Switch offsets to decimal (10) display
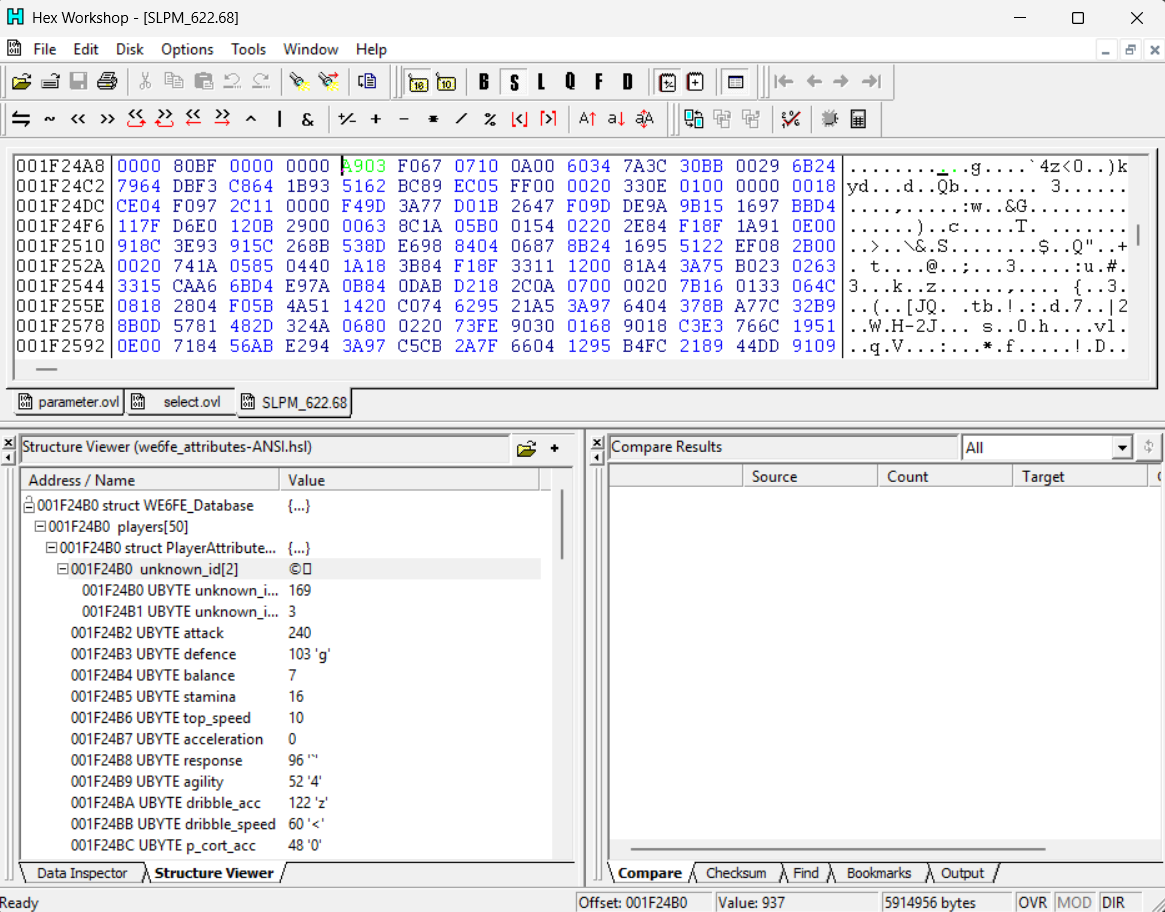The width and height of the screenshot is (1165, 912). coord(446,83)
